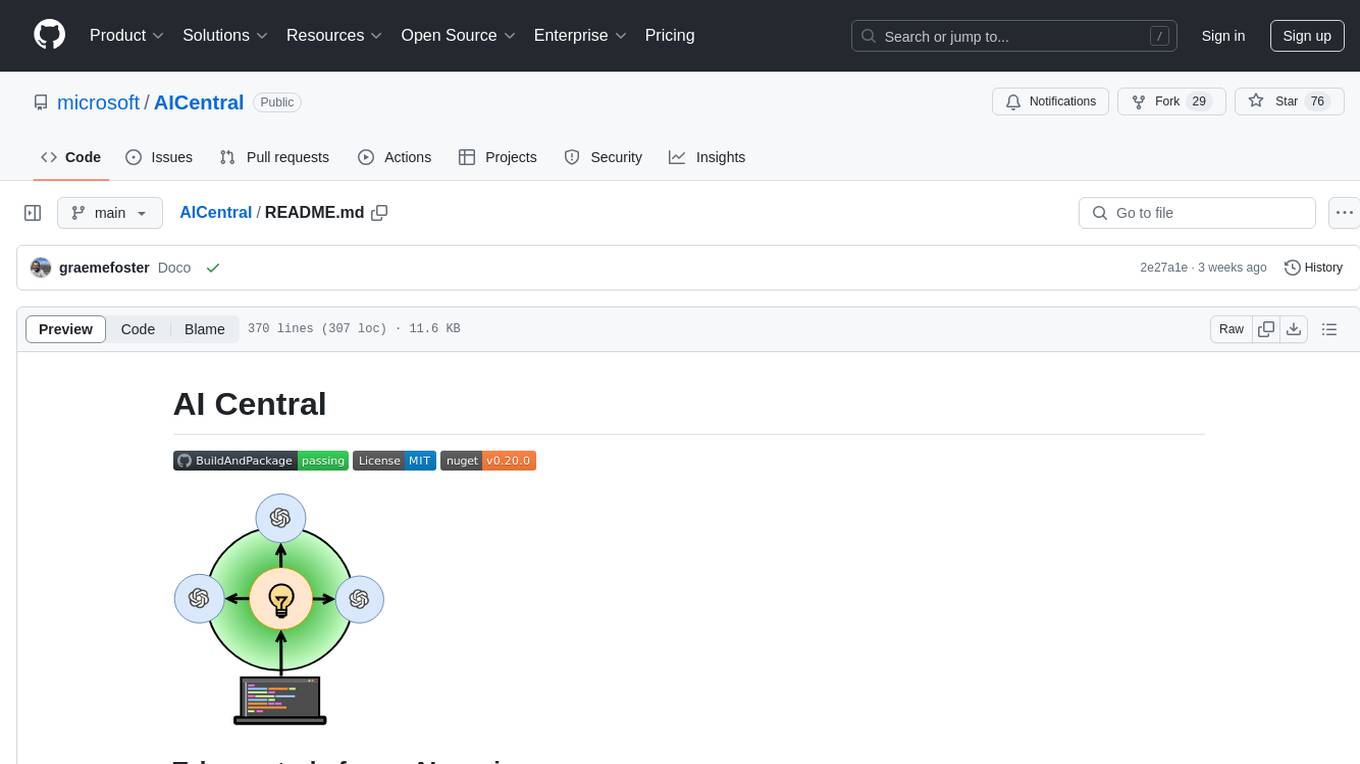Open graemefoster's avatar
Screen dimensions: 1360x764
coord(41,268)
